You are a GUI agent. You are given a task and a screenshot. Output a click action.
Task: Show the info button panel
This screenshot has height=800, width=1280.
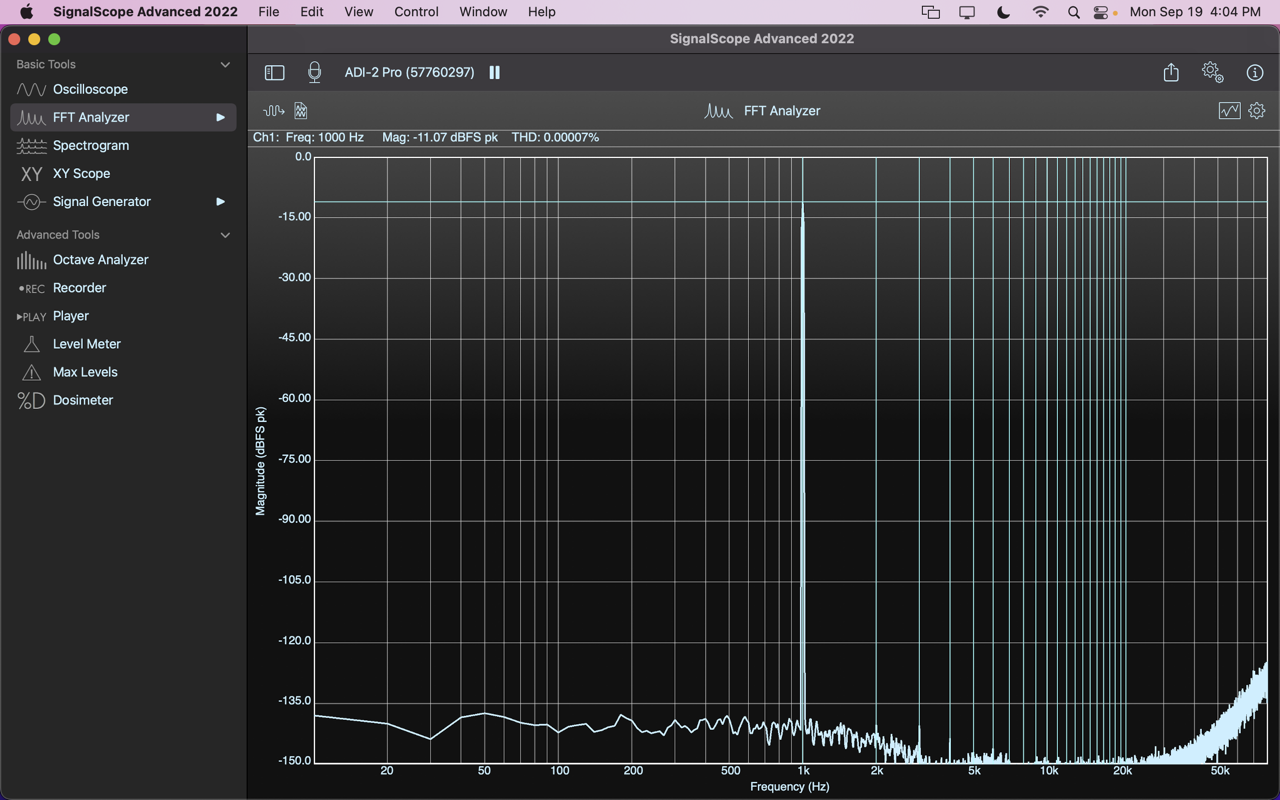coord(1255,72)
